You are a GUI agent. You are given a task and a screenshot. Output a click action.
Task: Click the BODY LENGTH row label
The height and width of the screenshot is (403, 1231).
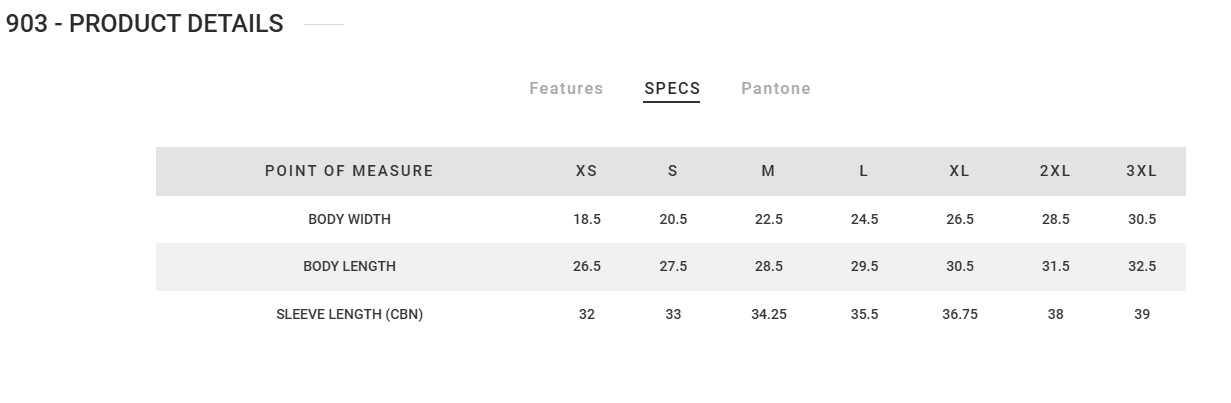point(349,266)
